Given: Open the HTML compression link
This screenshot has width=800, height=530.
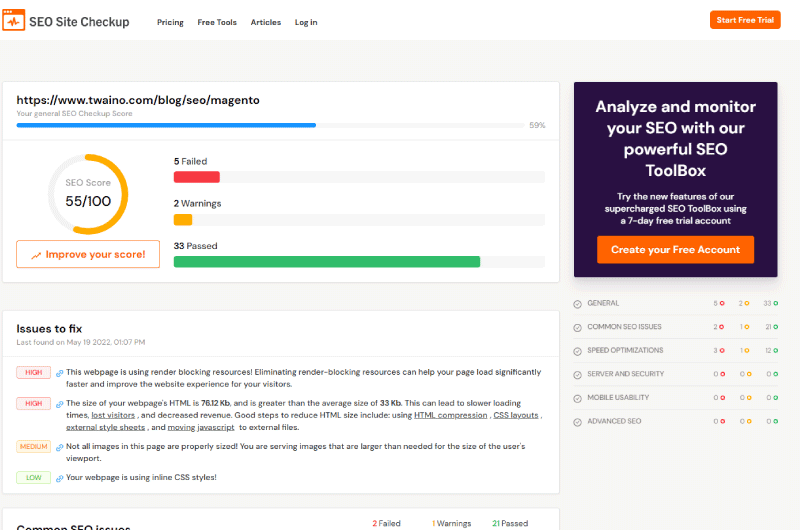Looking at the screenshot, I should coord(451,415).
